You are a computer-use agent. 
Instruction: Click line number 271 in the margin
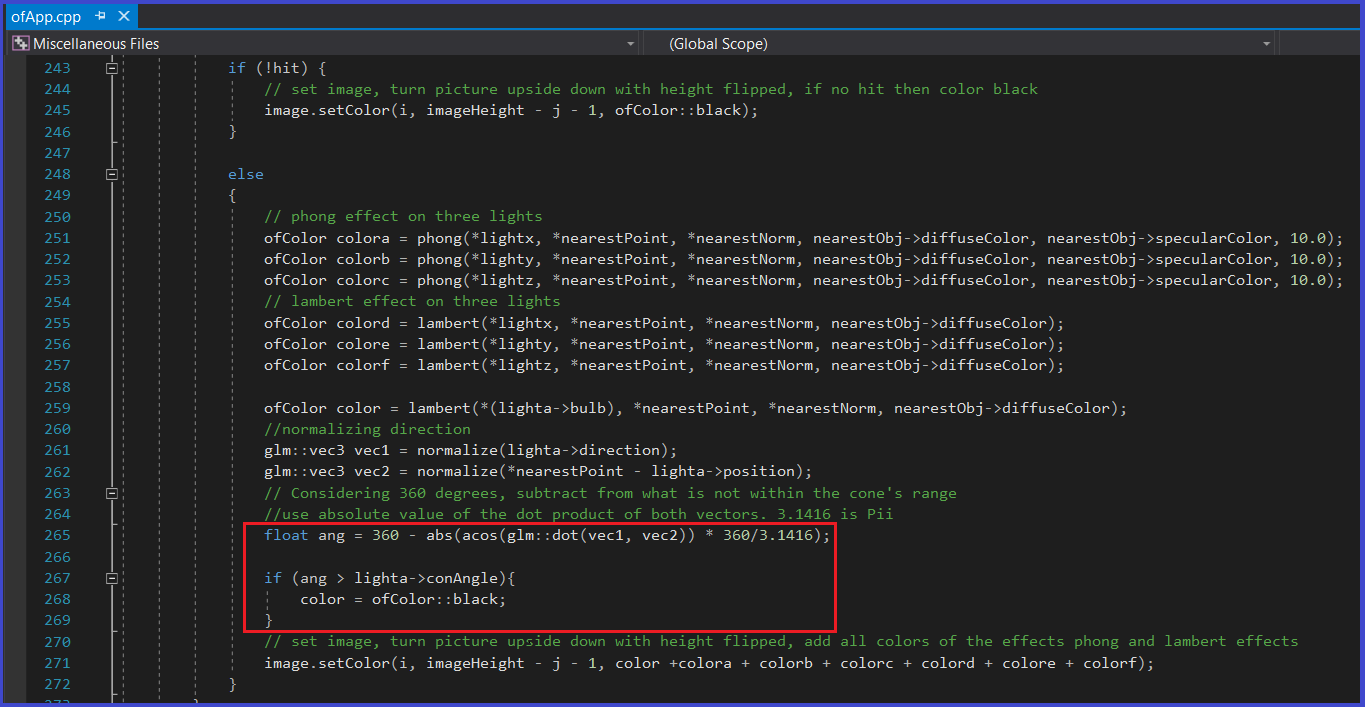tap(58, 663)
